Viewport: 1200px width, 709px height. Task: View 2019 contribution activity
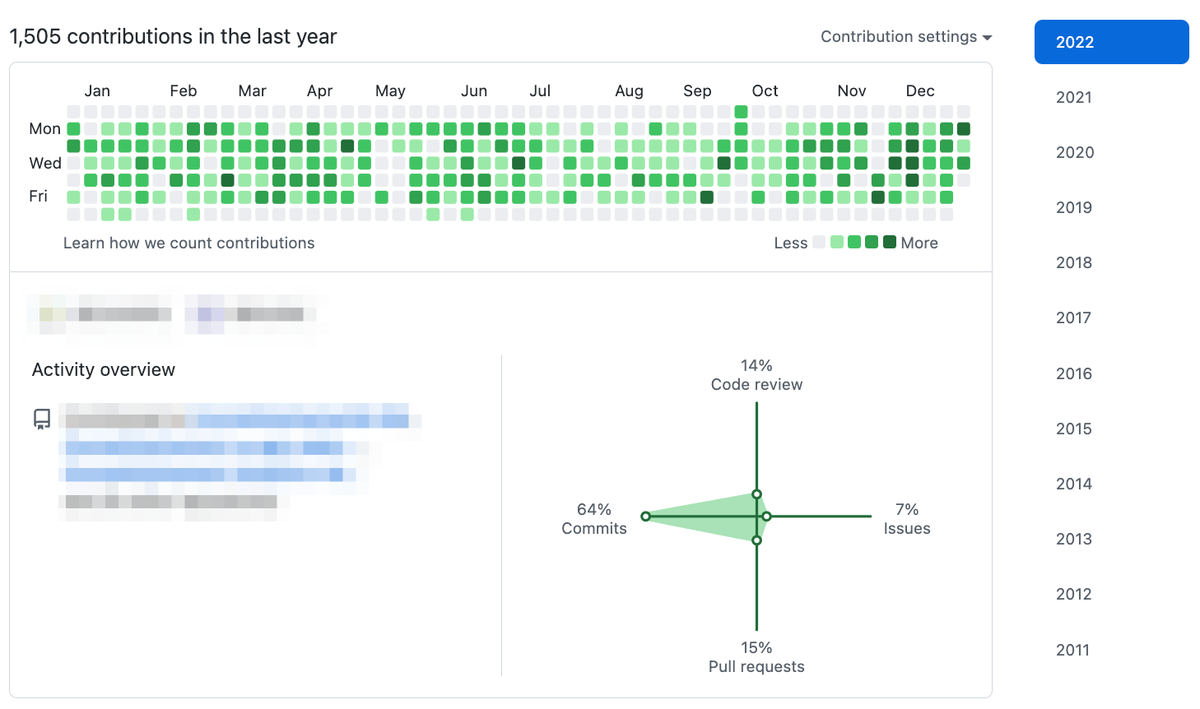click(x=1074, y=208)
